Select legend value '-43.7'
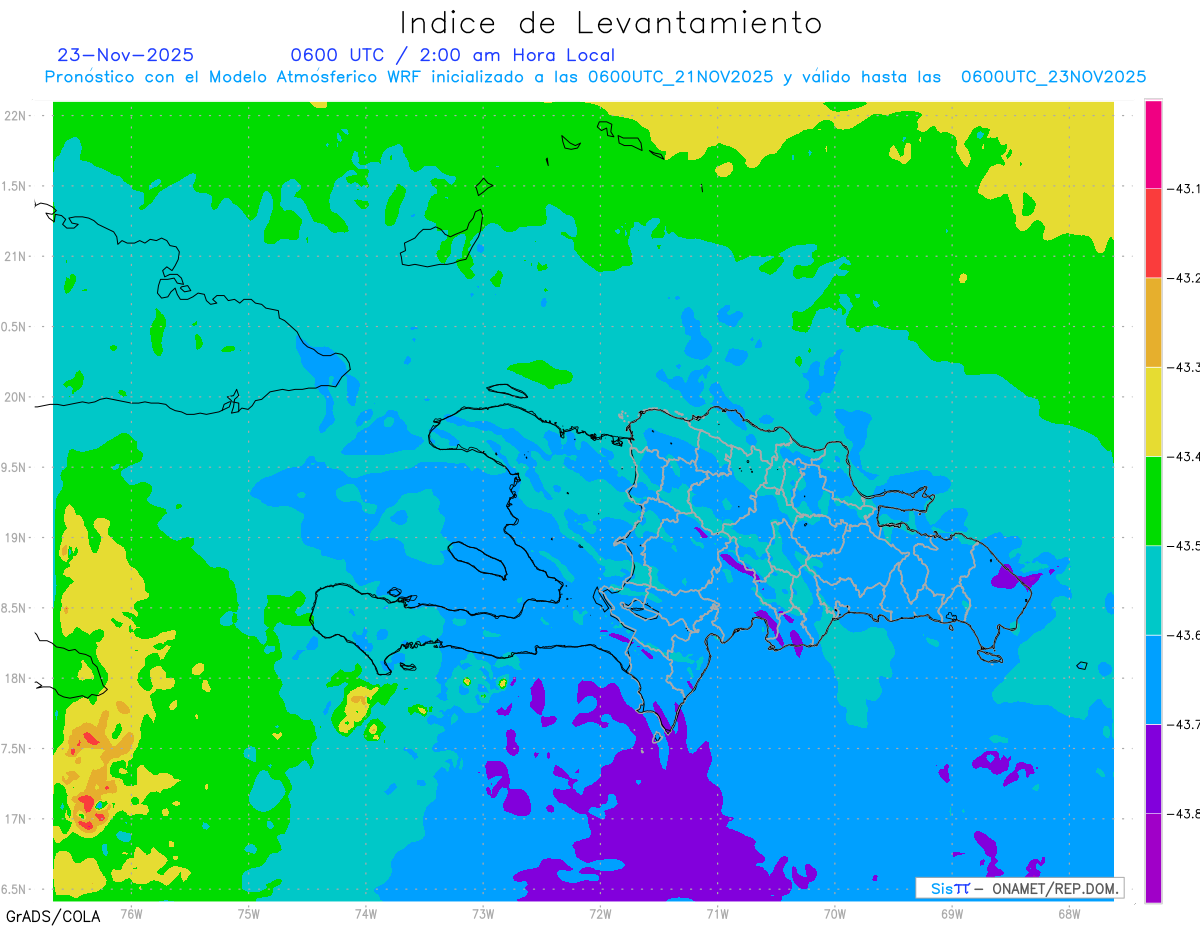 1184,724
